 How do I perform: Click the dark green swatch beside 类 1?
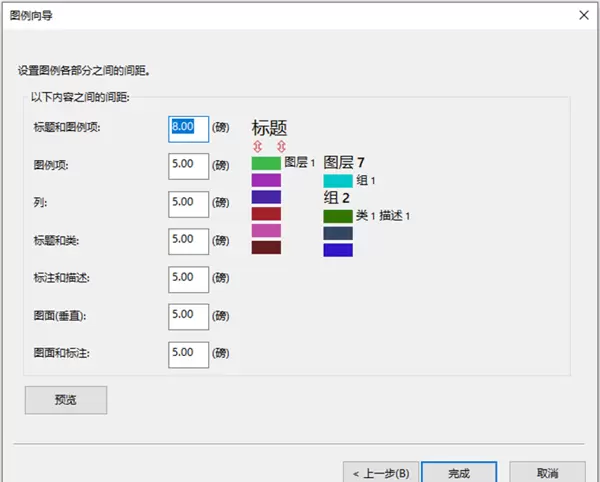coord(338,216)
